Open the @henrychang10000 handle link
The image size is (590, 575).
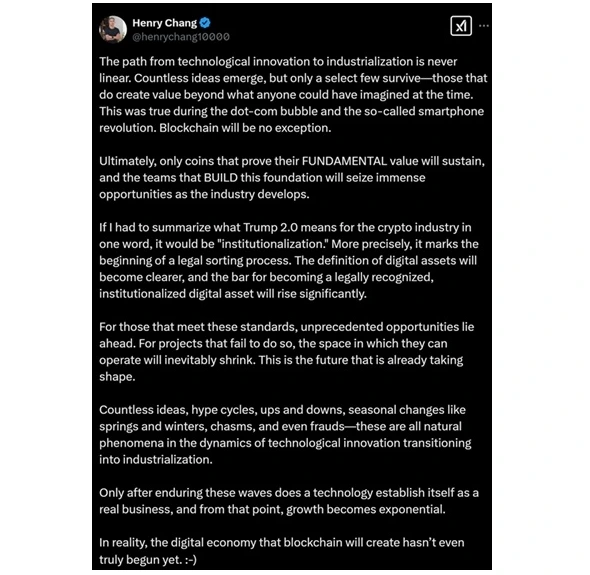tap(181, 37)
